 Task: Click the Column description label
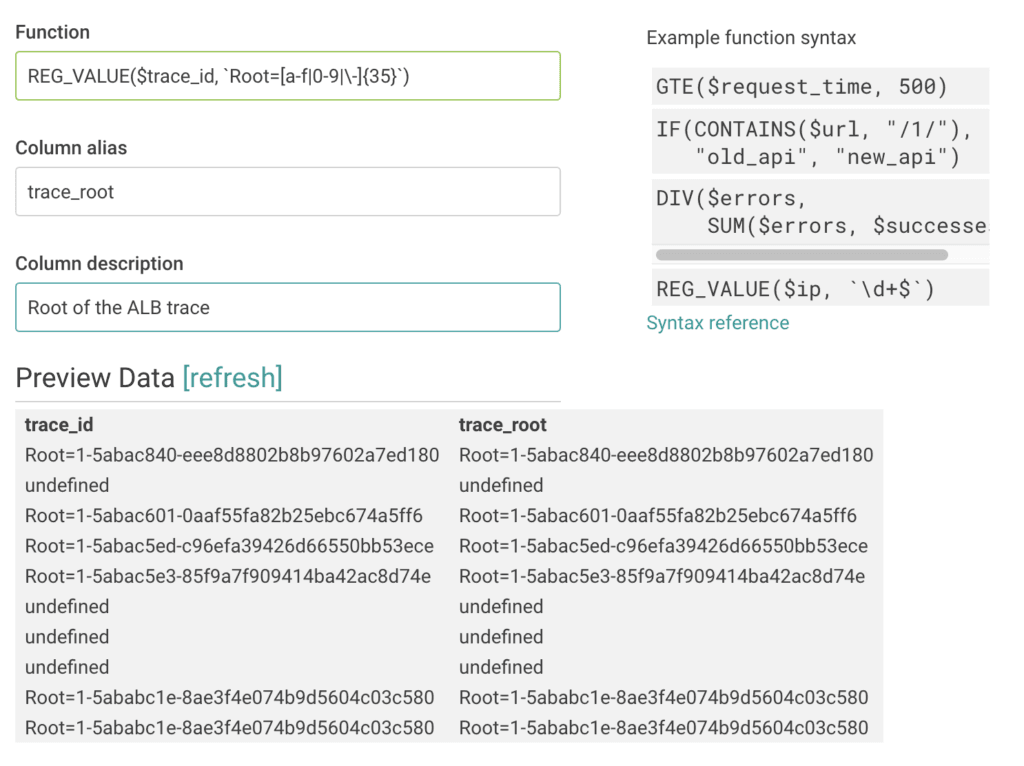99,264
